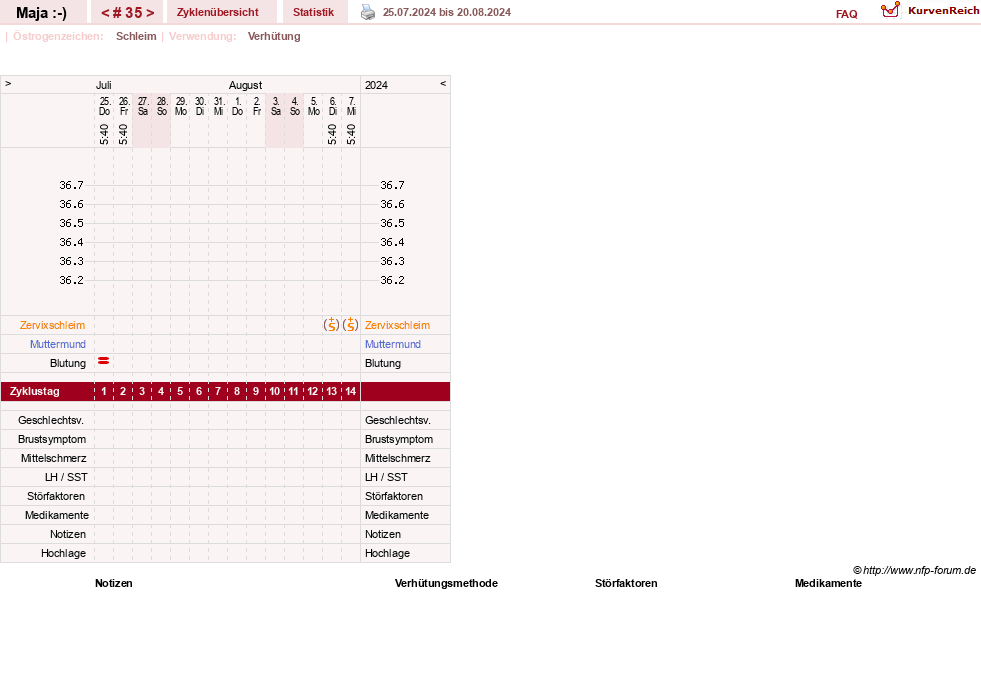
Task: Click the '27. Sa' date column header
Action: (x=143, y=106)
